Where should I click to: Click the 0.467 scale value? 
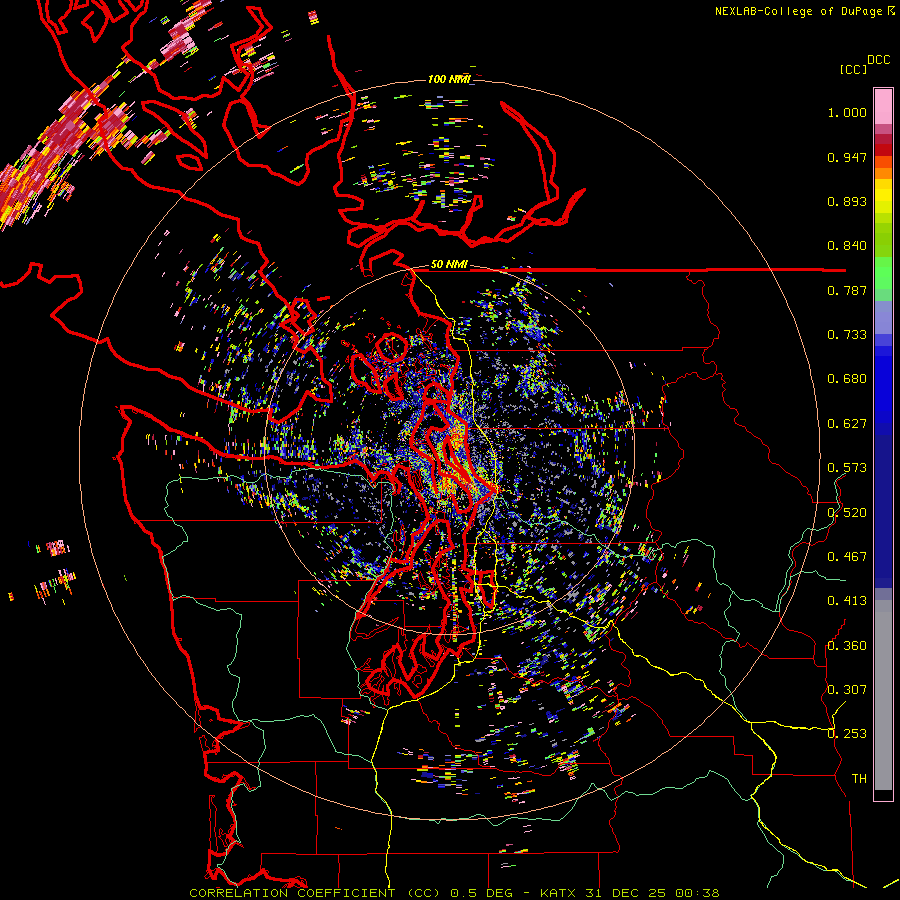[x=847, y=557]
